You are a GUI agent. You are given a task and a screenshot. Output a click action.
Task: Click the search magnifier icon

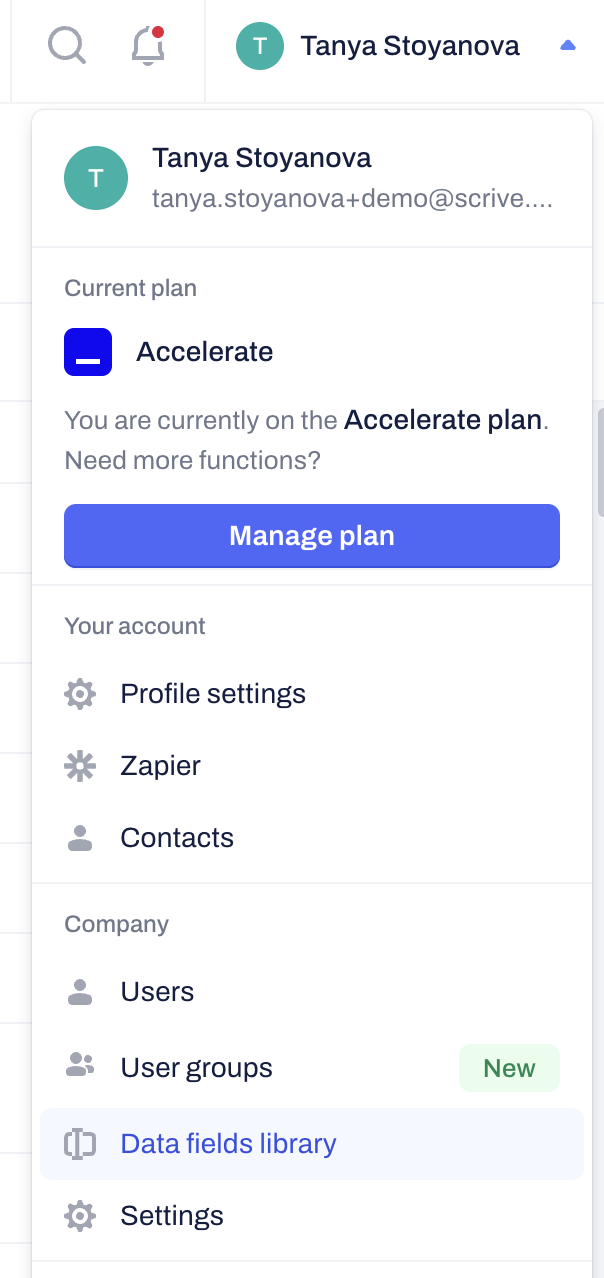[x=67, y=45]
